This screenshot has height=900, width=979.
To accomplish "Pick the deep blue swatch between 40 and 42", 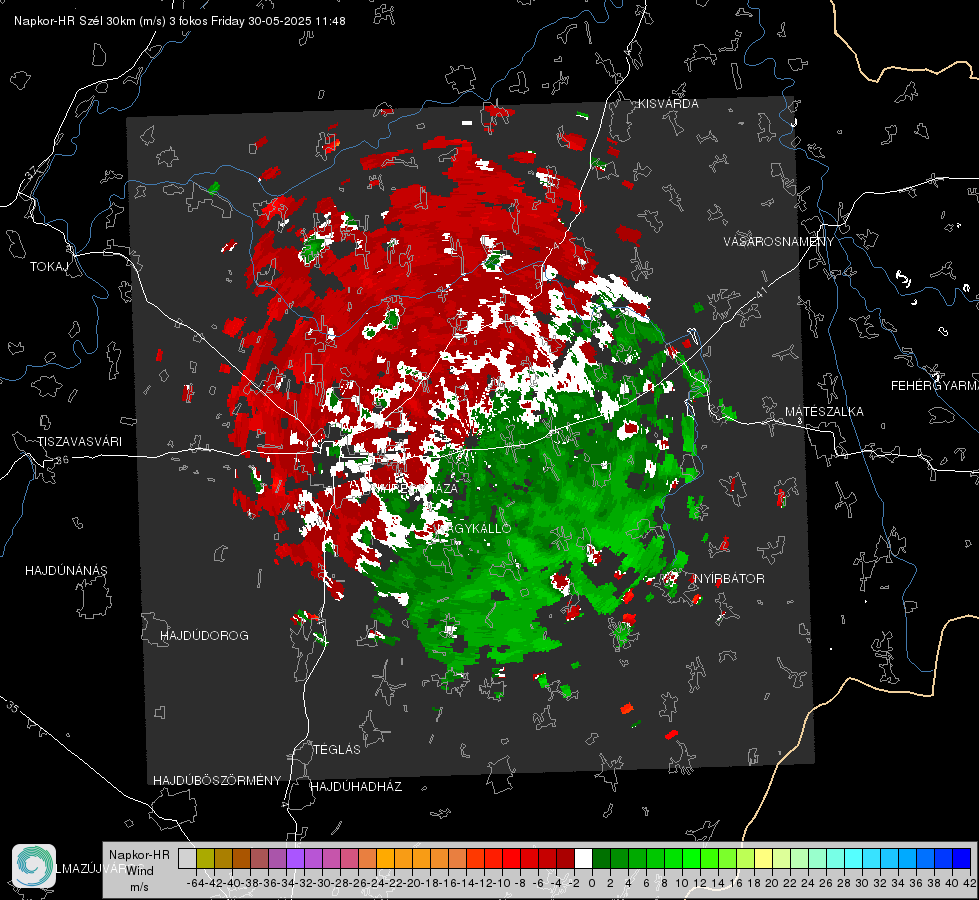I will (x=961, y=858).
